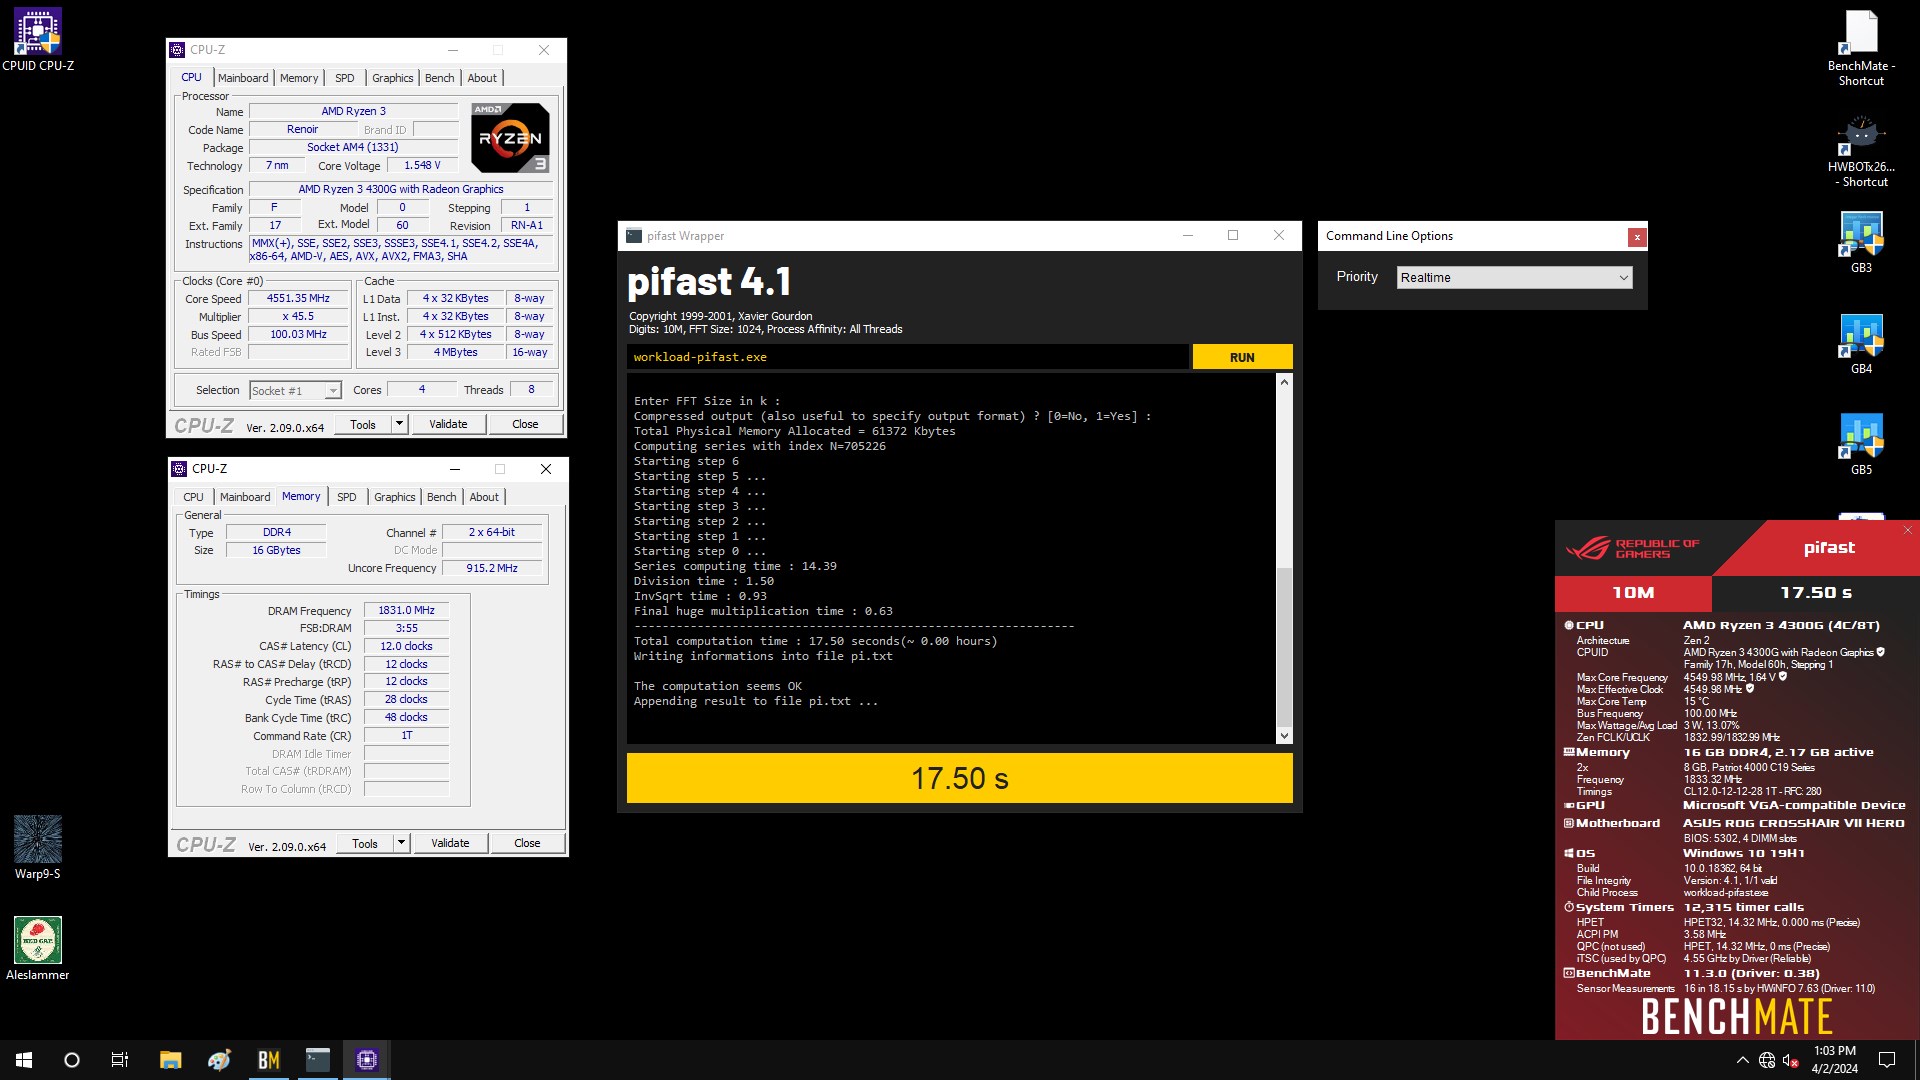Click the Ryzen 3 logo in CPU-Z
The image size is (1920, 1080).
coord(510,137)
